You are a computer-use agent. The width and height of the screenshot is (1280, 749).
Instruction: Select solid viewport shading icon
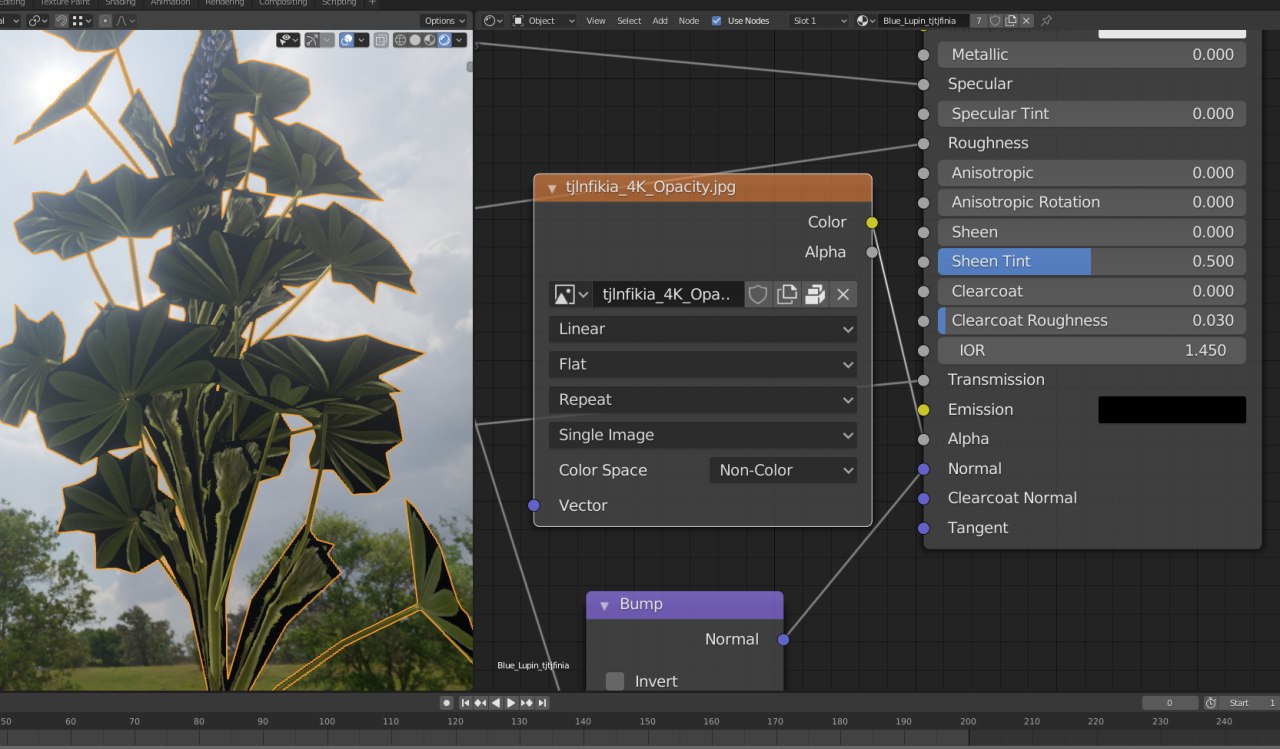pos(415,40)
